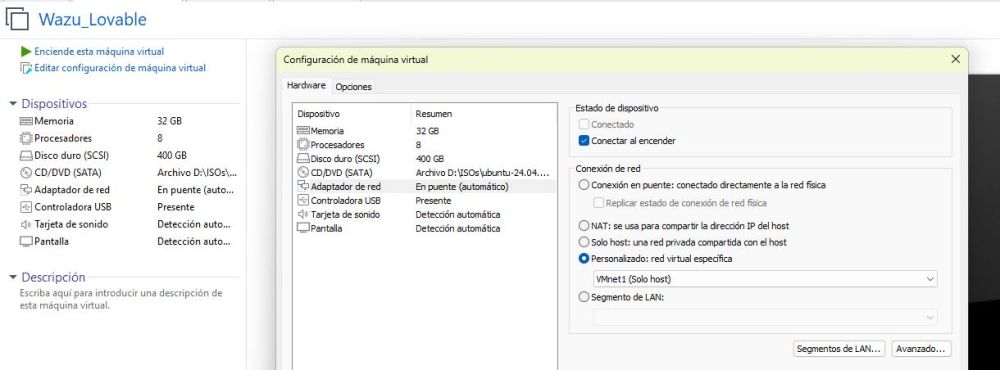Click the Avanzado... button
This screenshot has width=1000, height=370.
(x=921, y=349)
